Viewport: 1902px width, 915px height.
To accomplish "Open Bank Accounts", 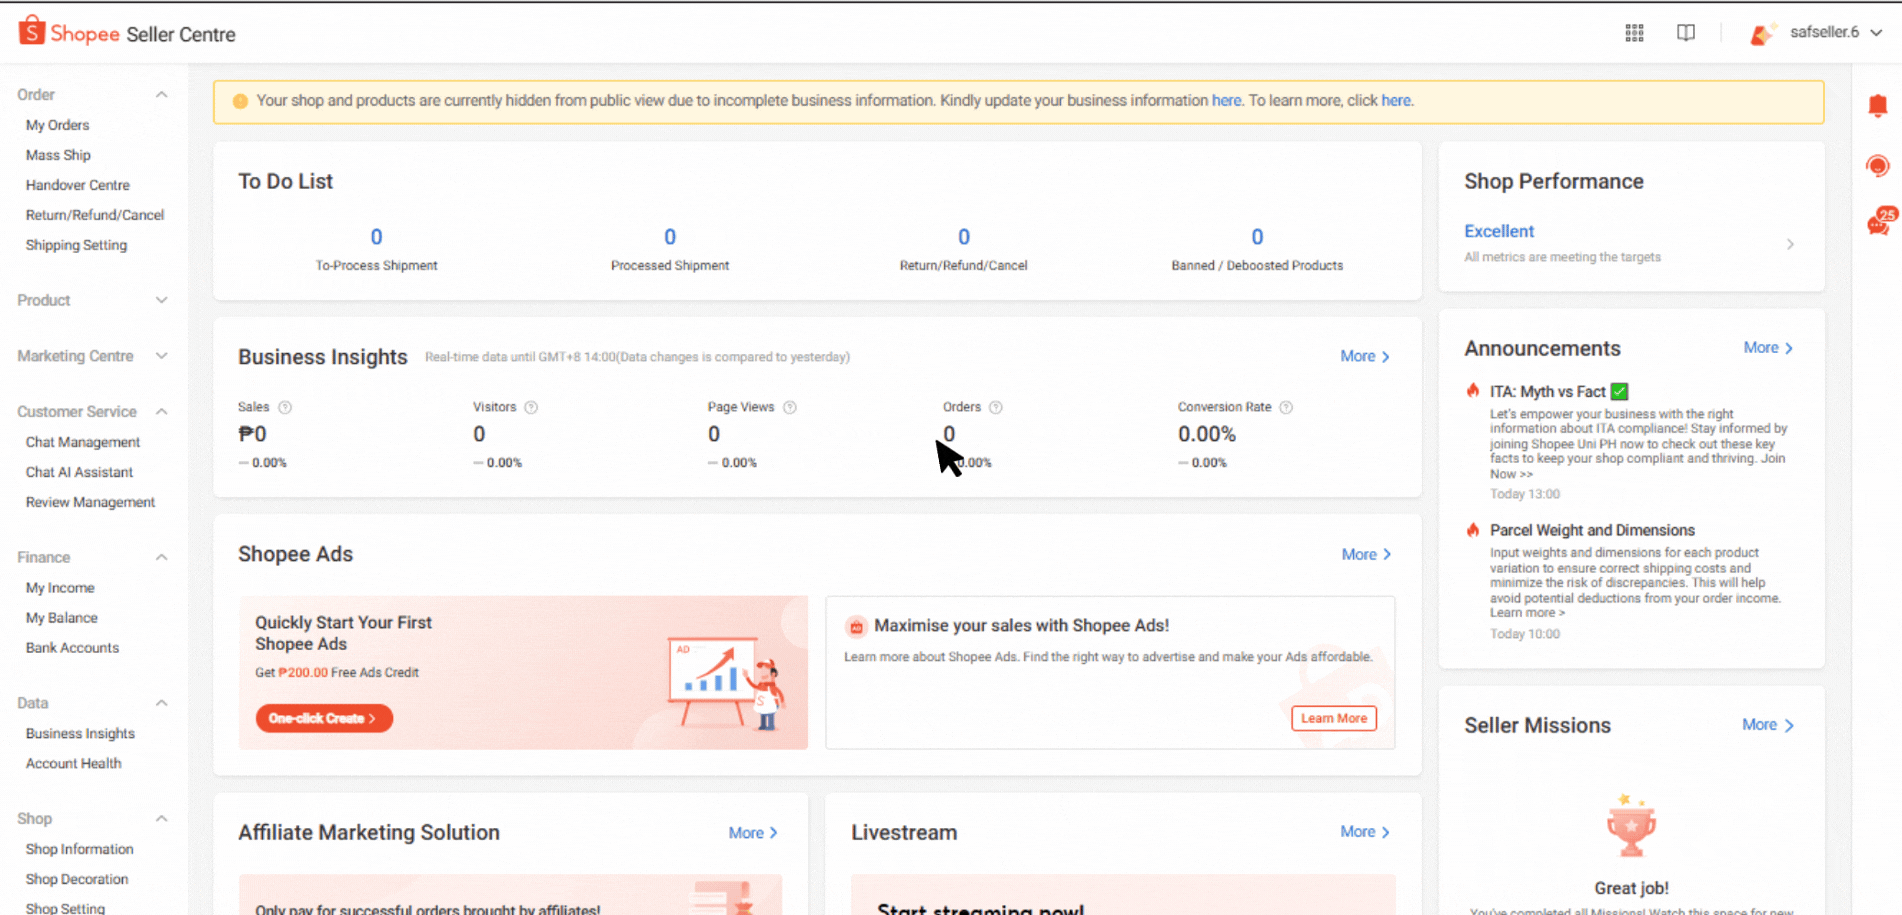I will click(72, 648).
